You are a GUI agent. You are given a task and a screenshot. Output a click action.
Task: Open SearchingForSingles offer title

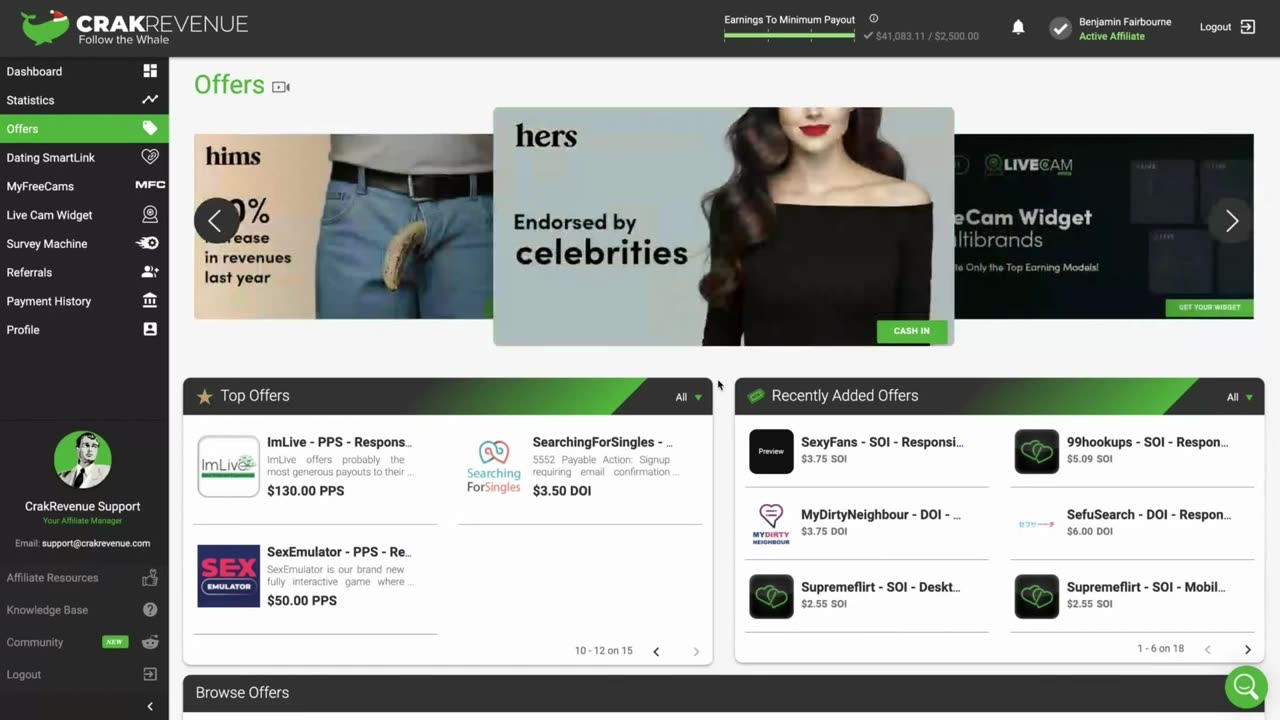click(603, 442)
